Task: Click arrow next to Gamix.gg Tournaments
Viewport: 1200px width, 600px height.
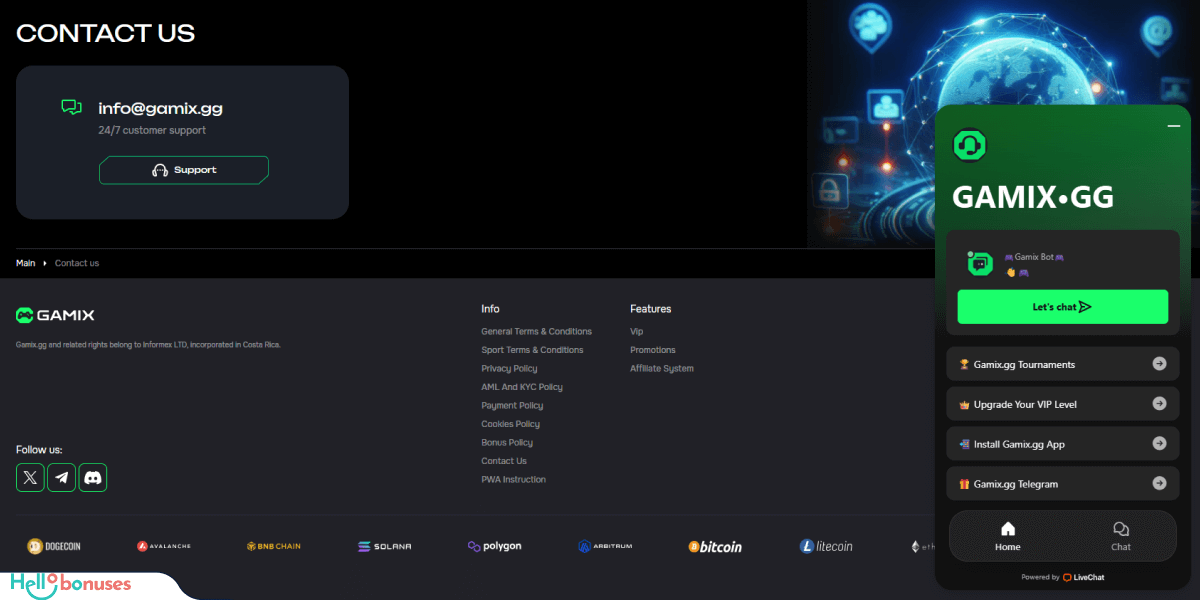Action: tap(1159, 364)
